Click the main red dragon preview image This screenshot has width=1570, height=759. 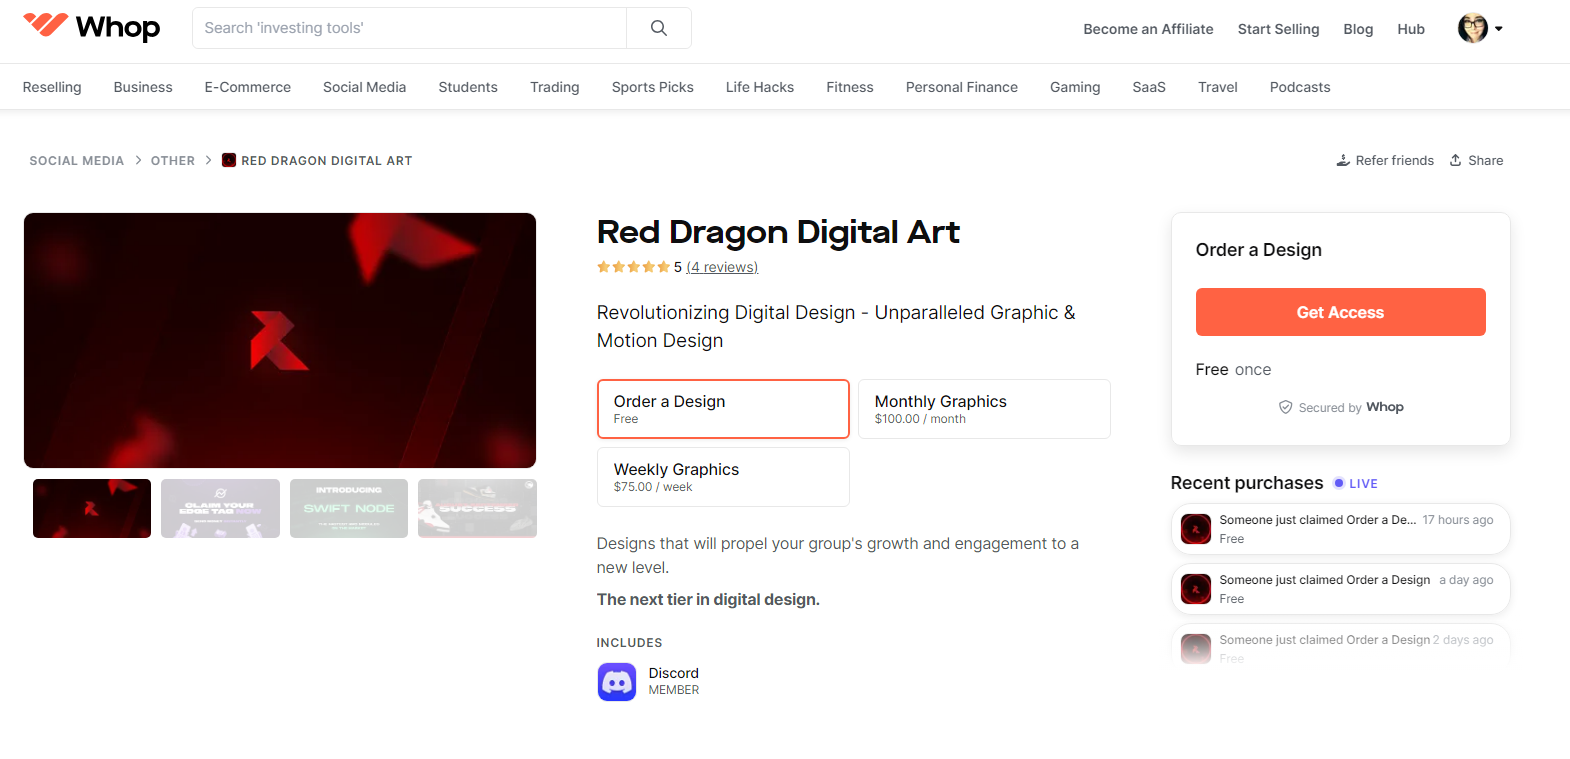click(x=280, y=340)
